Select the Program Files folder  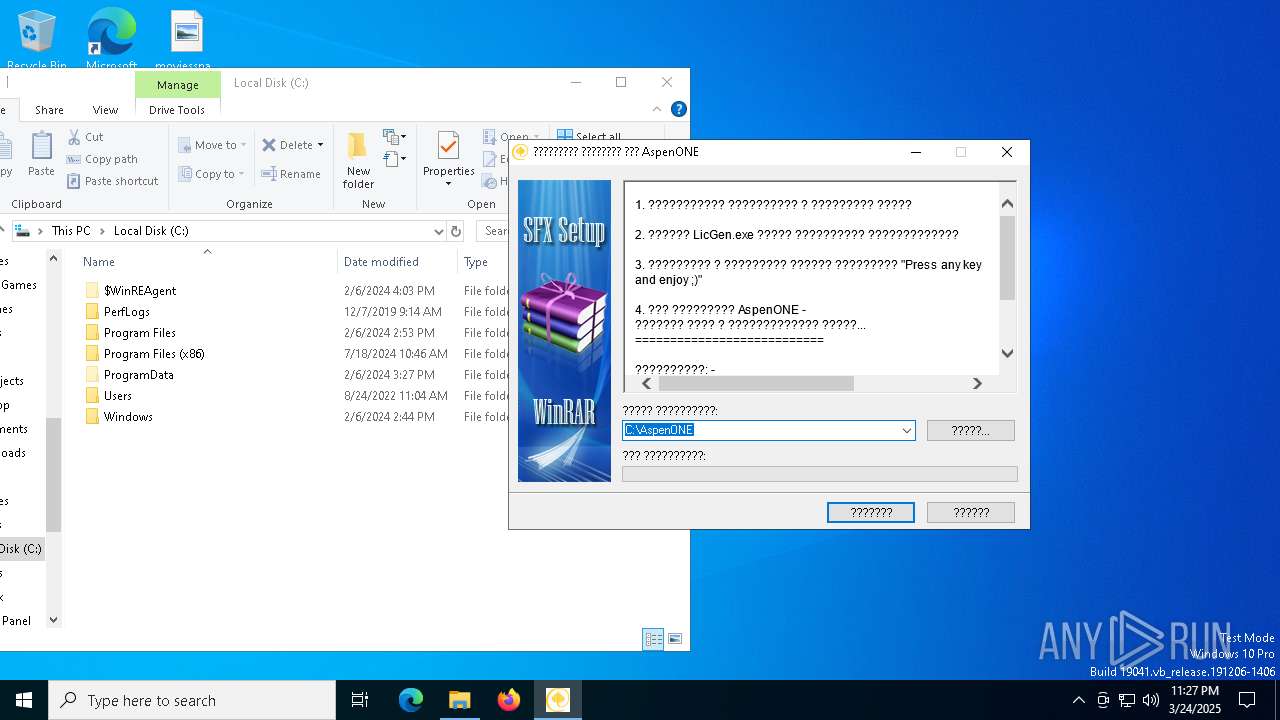pyautogui.click(x=140, y=333)
